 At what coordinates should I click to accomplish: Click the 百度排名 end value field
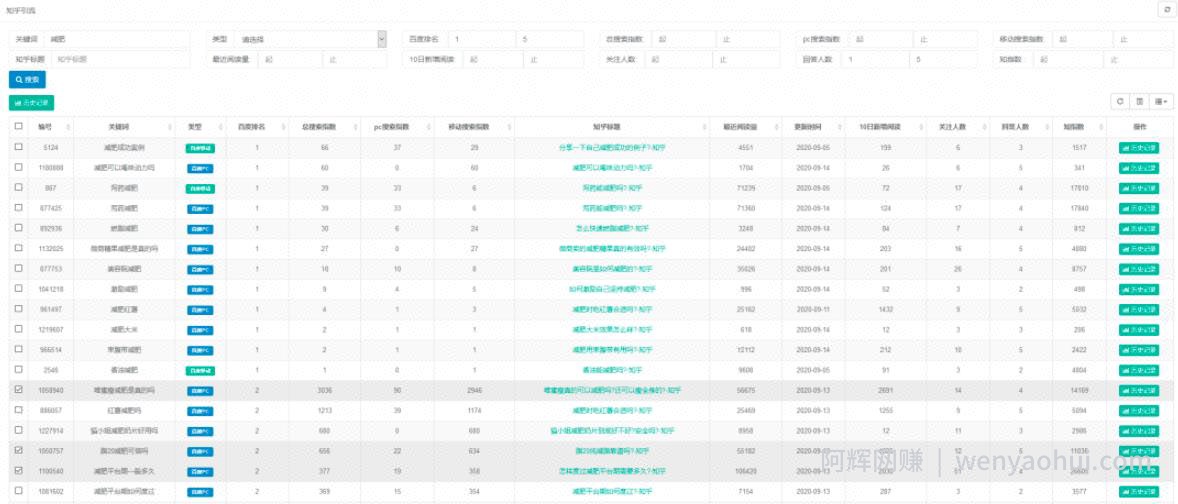tap(551, 39)
